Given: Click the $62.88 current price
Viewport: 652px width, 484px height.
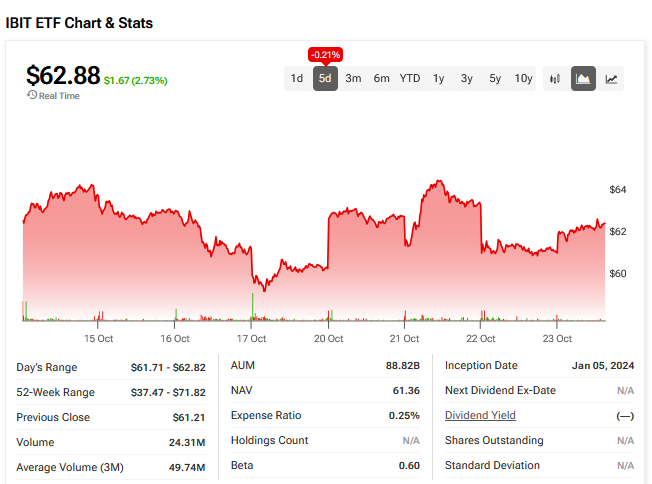Looking at the screenshot, I should coord(63,76).
